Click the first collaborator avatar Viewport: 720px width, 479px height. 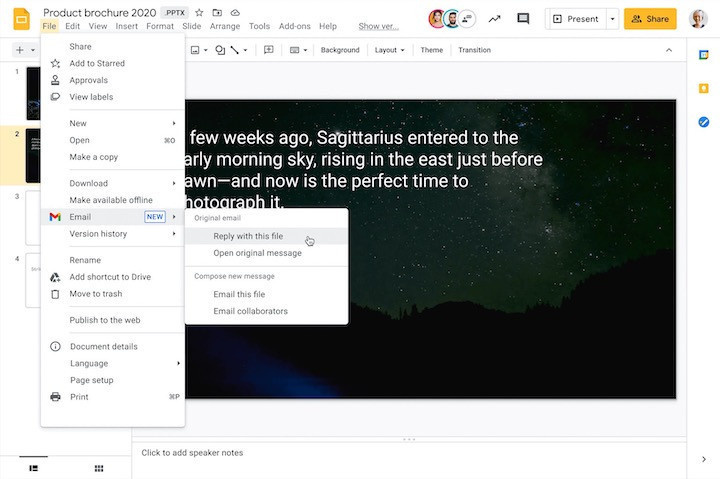437,19
